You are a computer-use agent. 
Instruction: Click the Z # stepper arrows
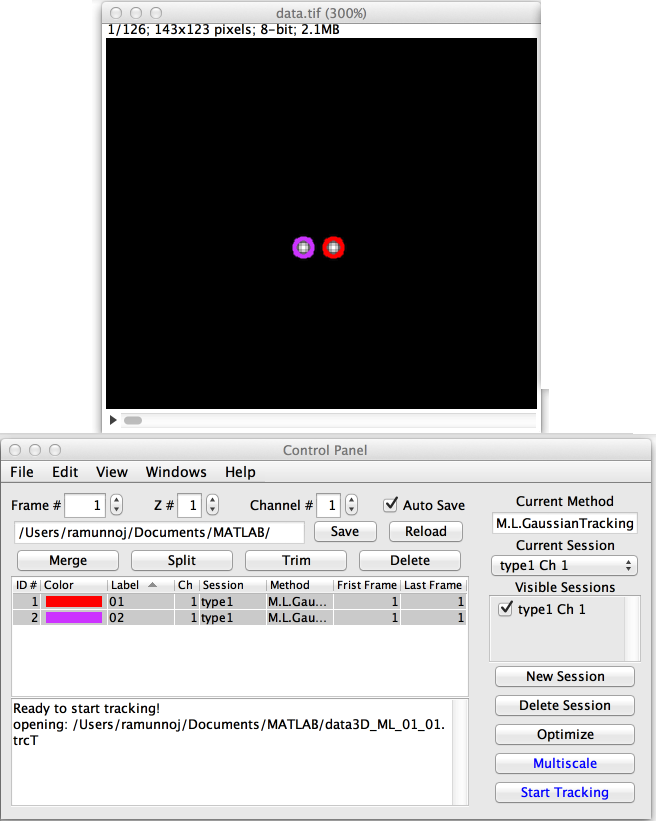[212, 505]
